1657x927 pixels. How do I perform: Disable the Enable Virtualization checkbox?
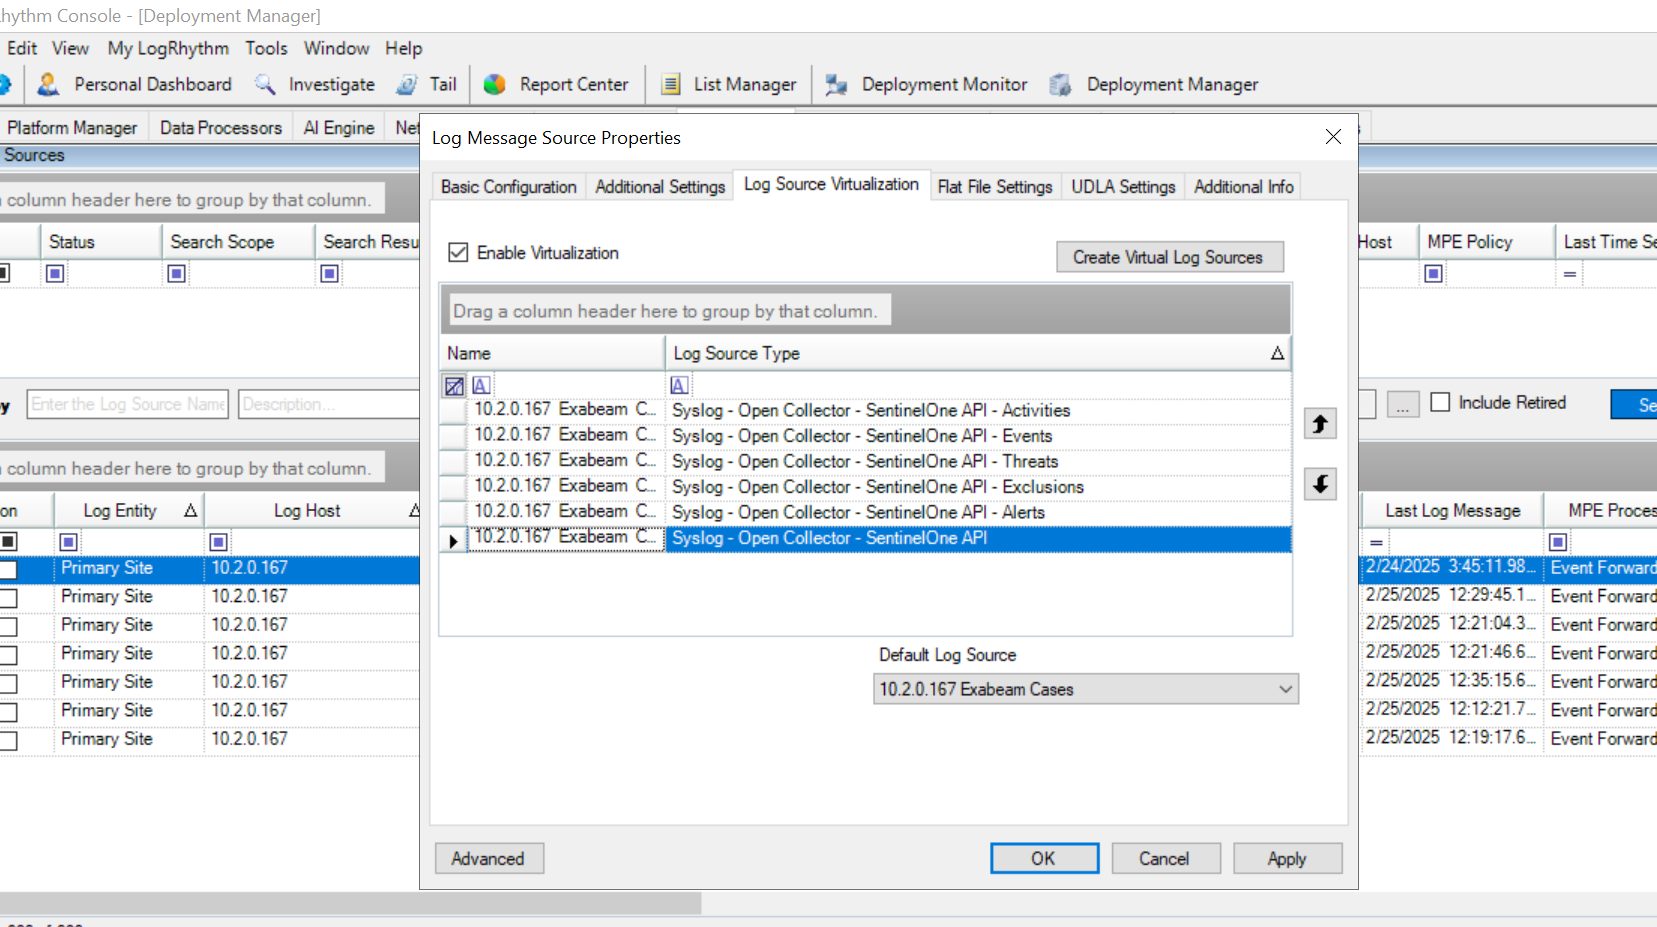point(459,253)
